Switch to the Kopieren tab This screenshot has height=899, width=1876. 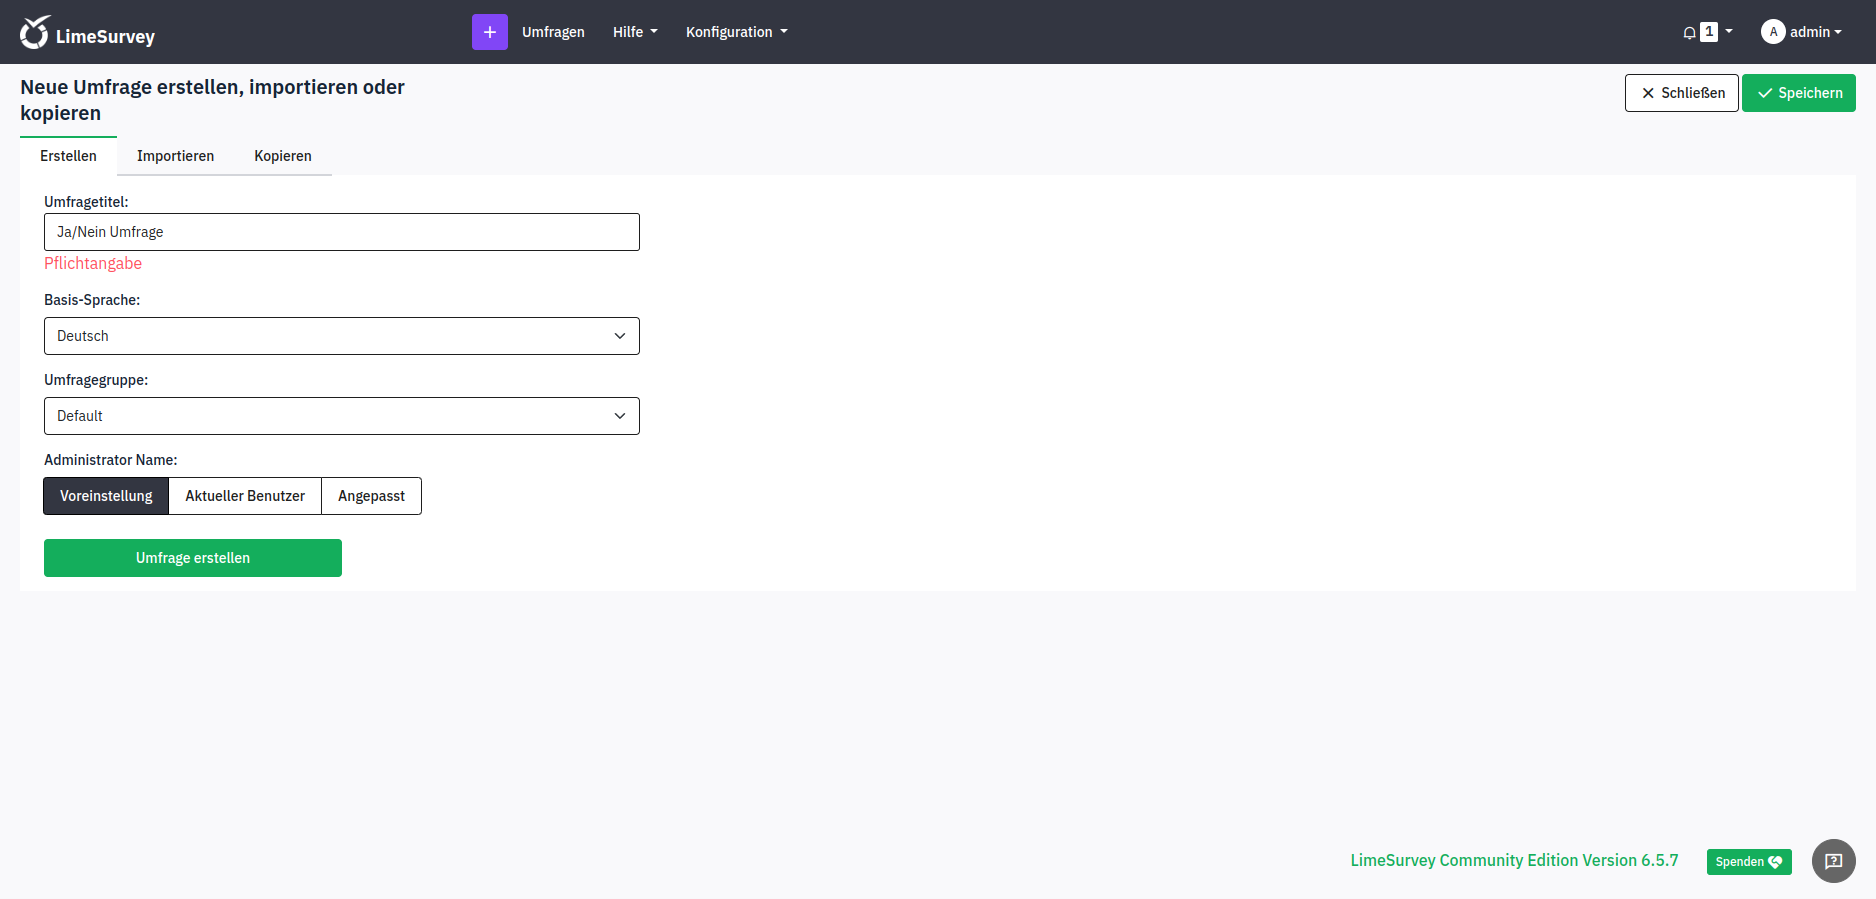[x=283, y=156]
